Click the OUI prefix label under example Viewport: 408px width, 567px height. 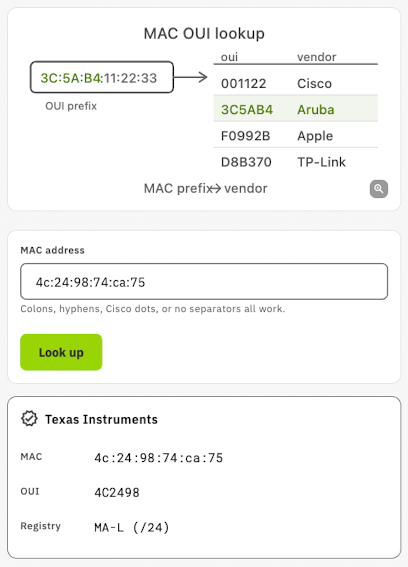(x=71, y=106)
